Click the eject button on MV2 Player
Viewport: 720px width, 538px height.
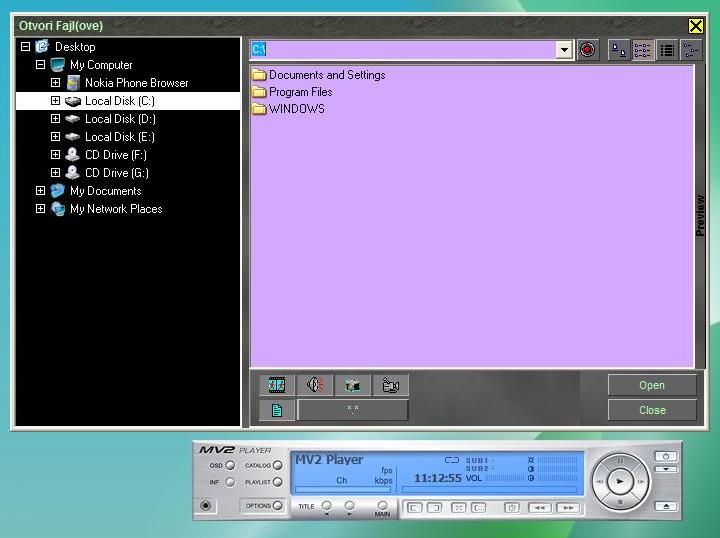click(x=666, y=506)
